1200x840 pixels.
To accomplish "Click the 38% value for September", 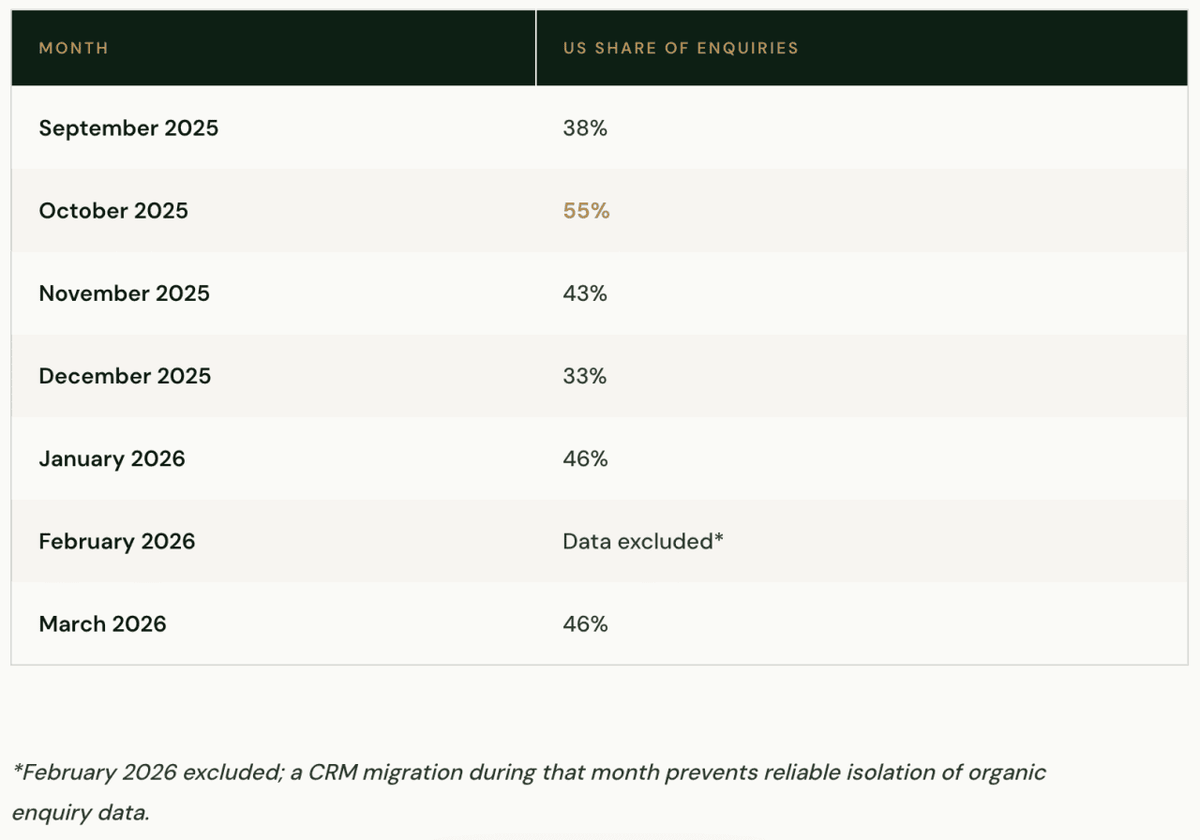I will point(585,128).
